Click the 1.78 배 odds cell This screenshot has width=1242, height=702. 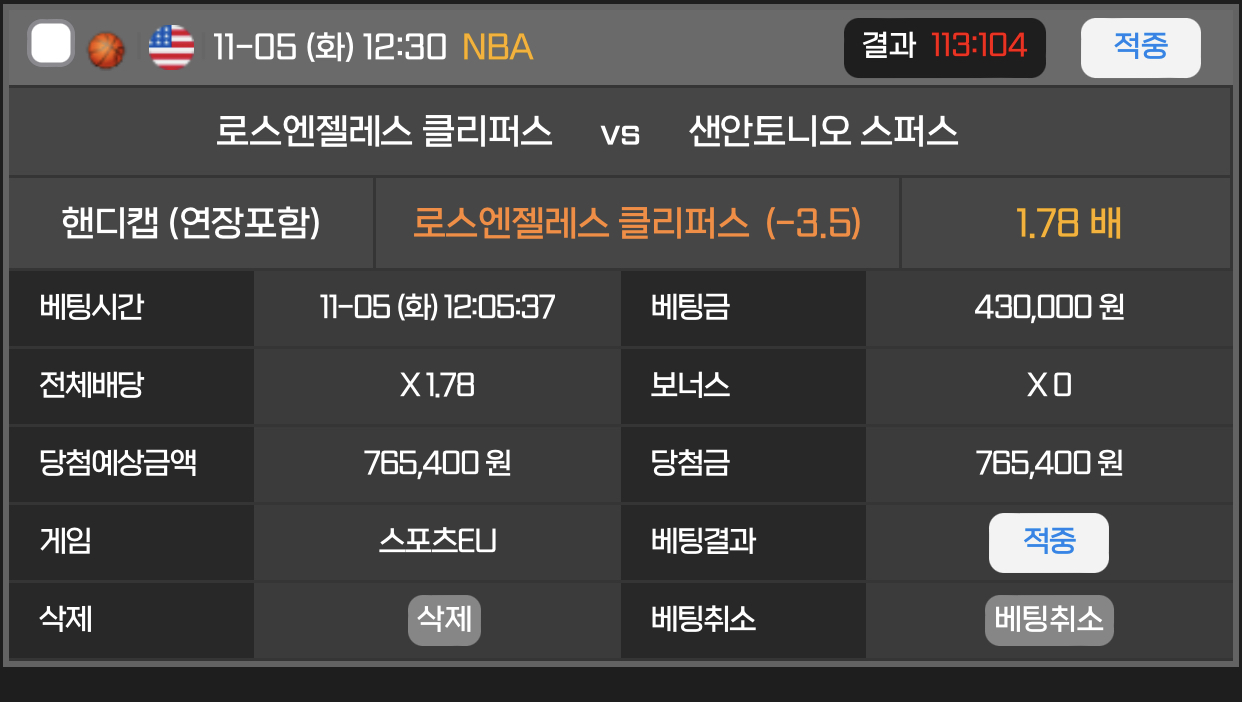1068,223
